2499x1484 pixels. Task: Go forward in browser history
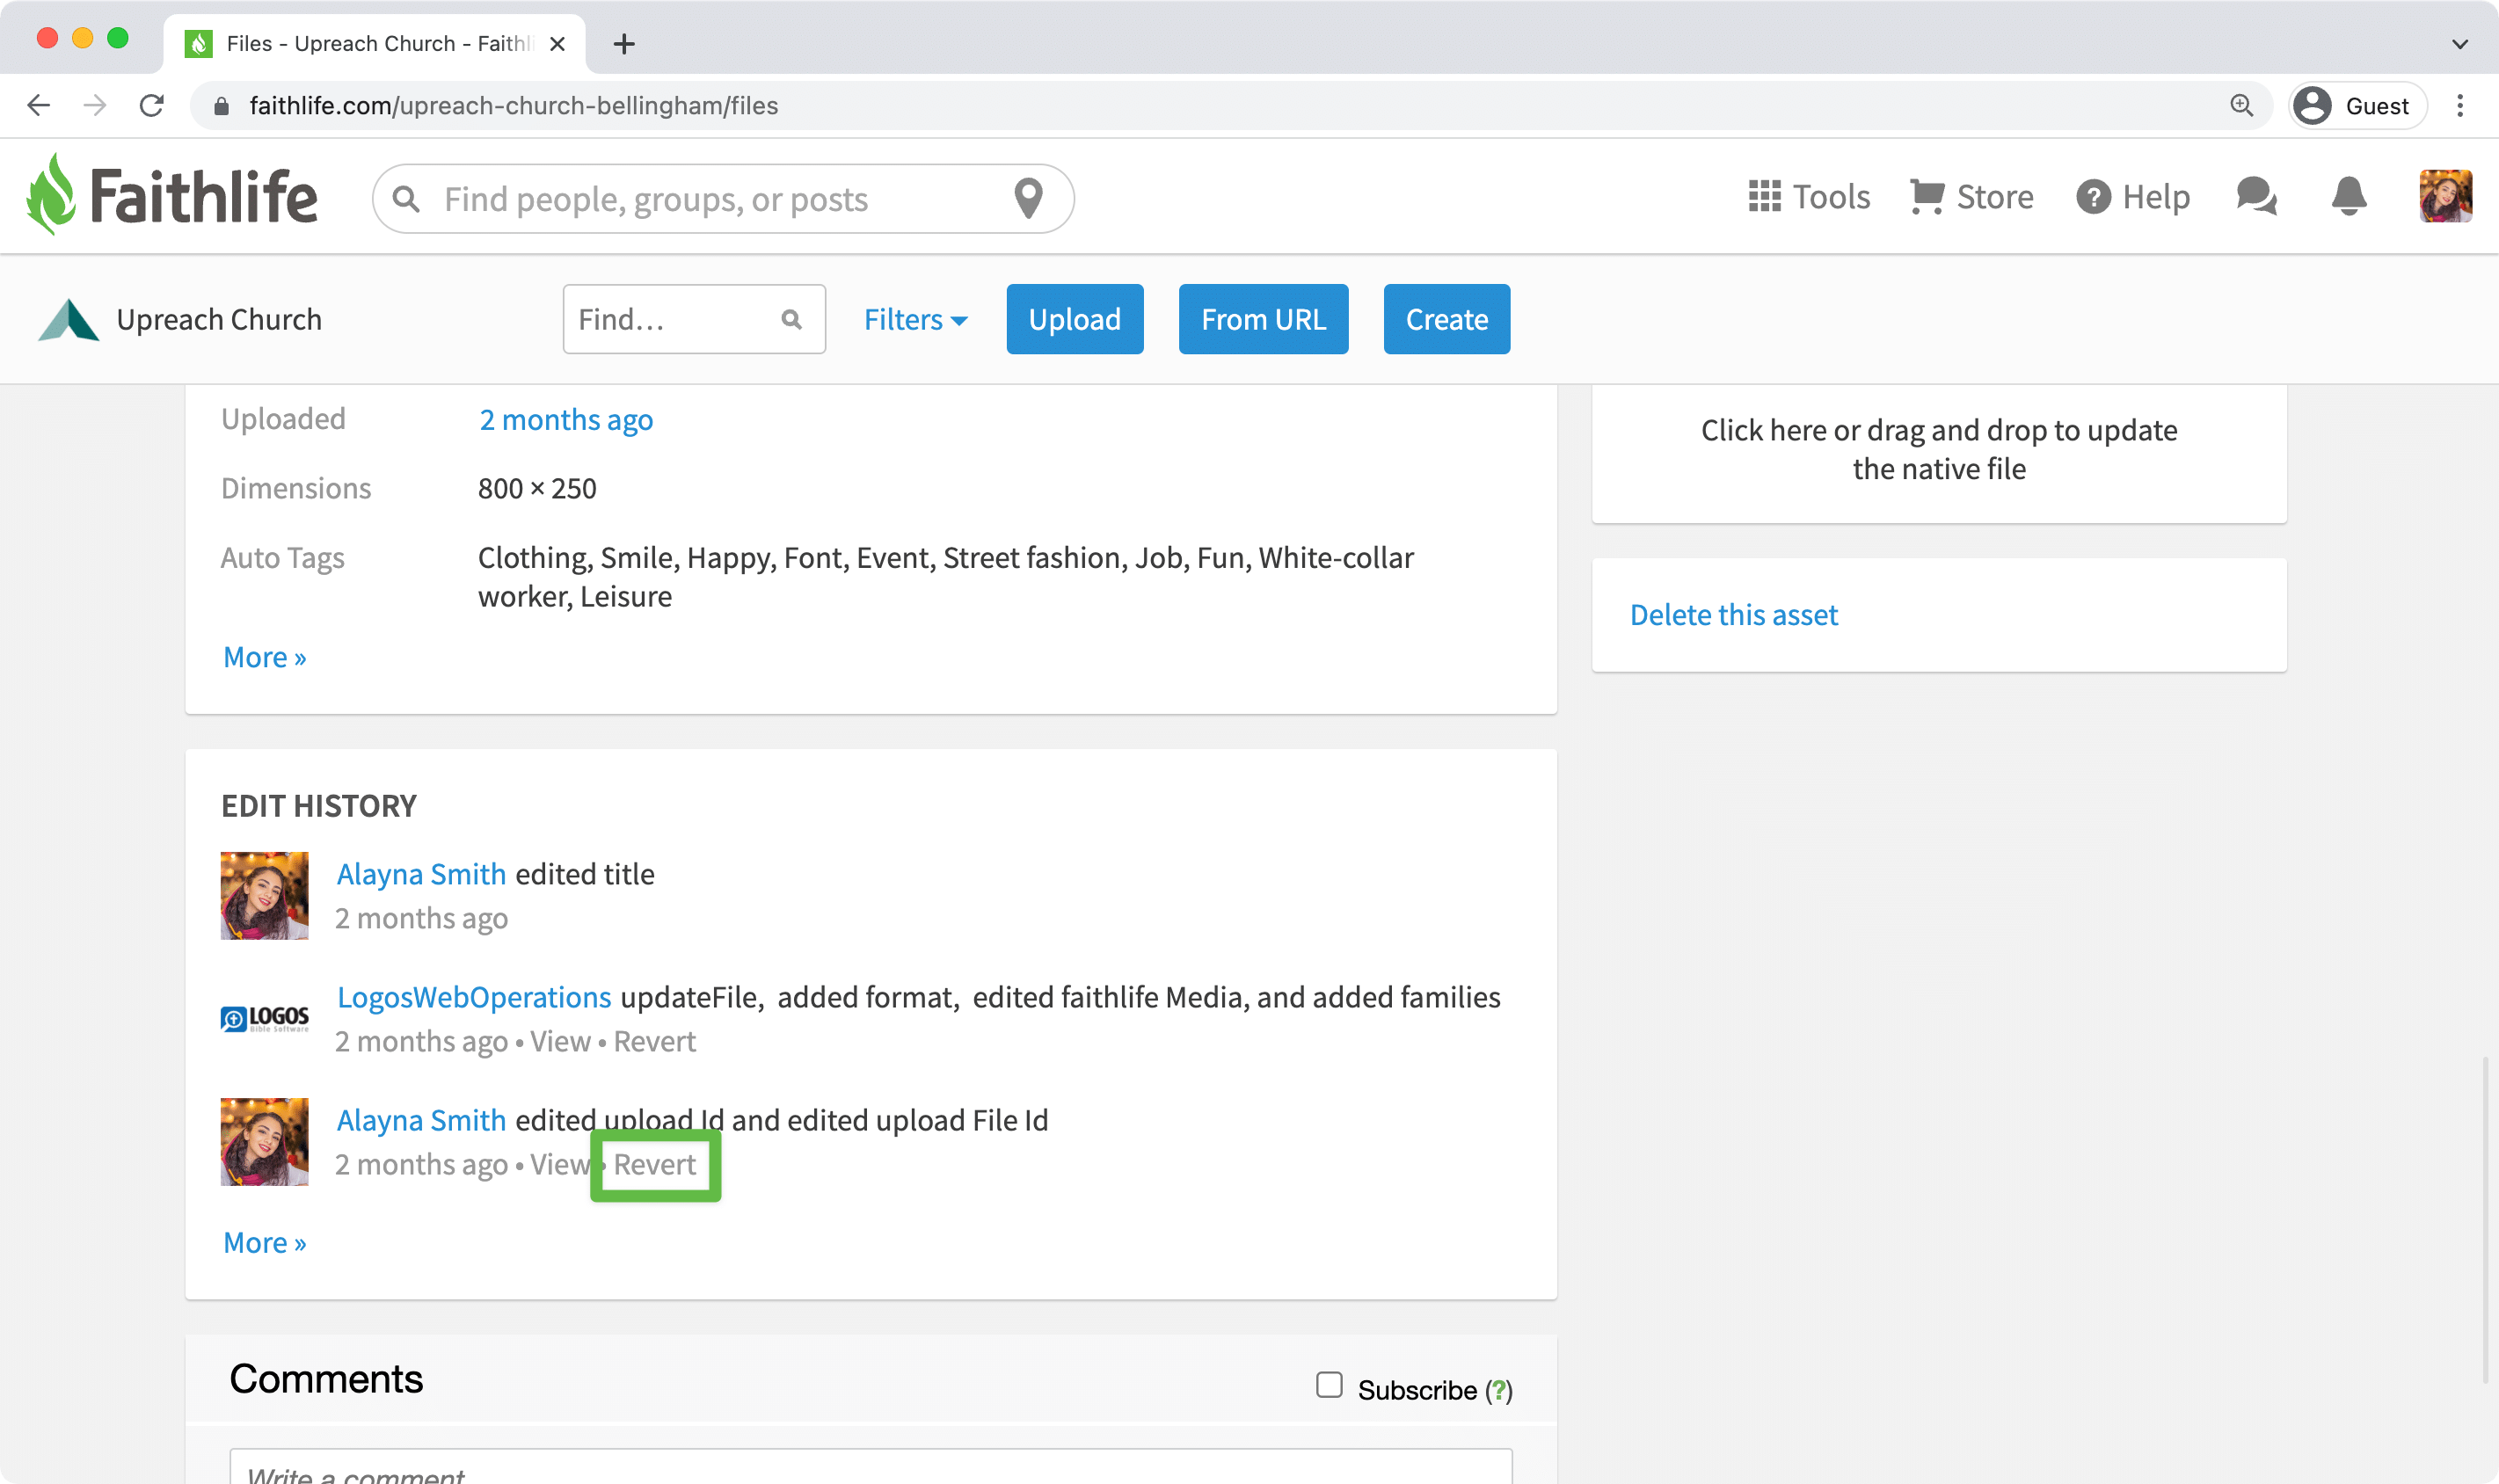click(x=95, y=105)
